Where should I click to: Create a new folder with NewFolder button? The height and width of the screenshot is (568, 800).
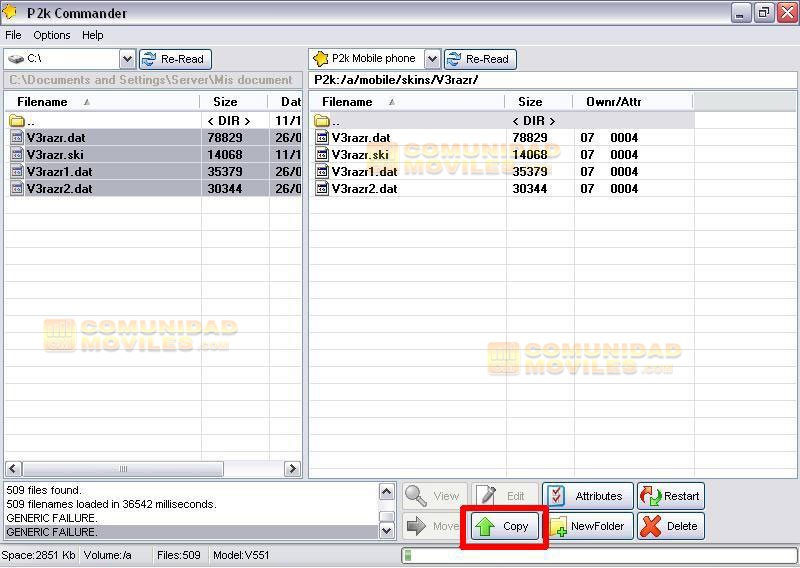click(x=588, y=526)
